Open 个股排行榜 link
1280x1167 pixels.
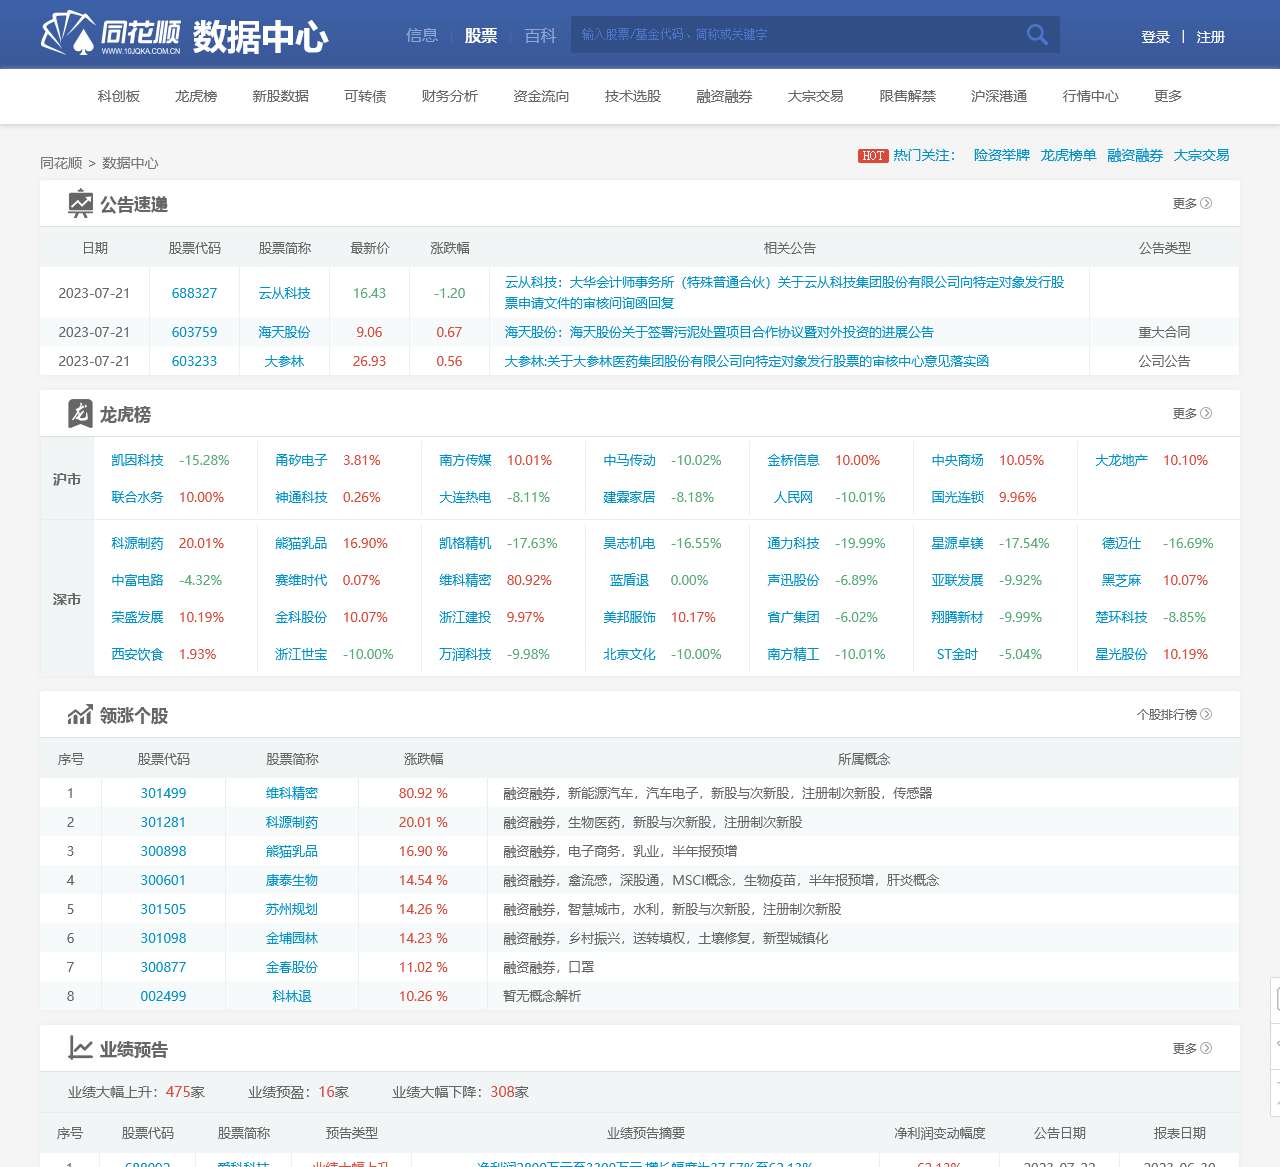[1174, 714]
